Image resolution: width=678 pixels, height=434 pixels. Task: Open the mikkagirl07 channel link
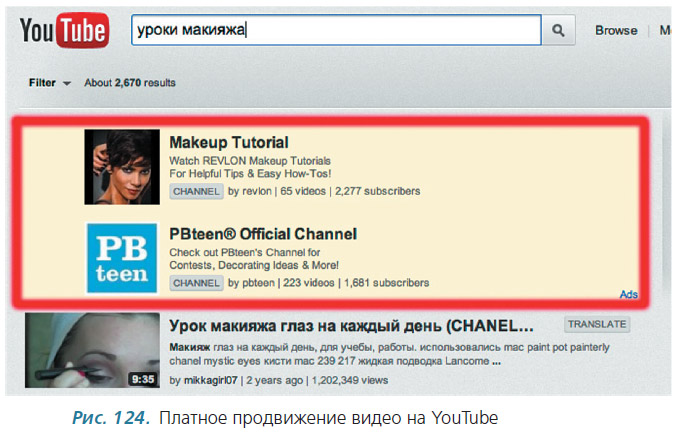211,380
